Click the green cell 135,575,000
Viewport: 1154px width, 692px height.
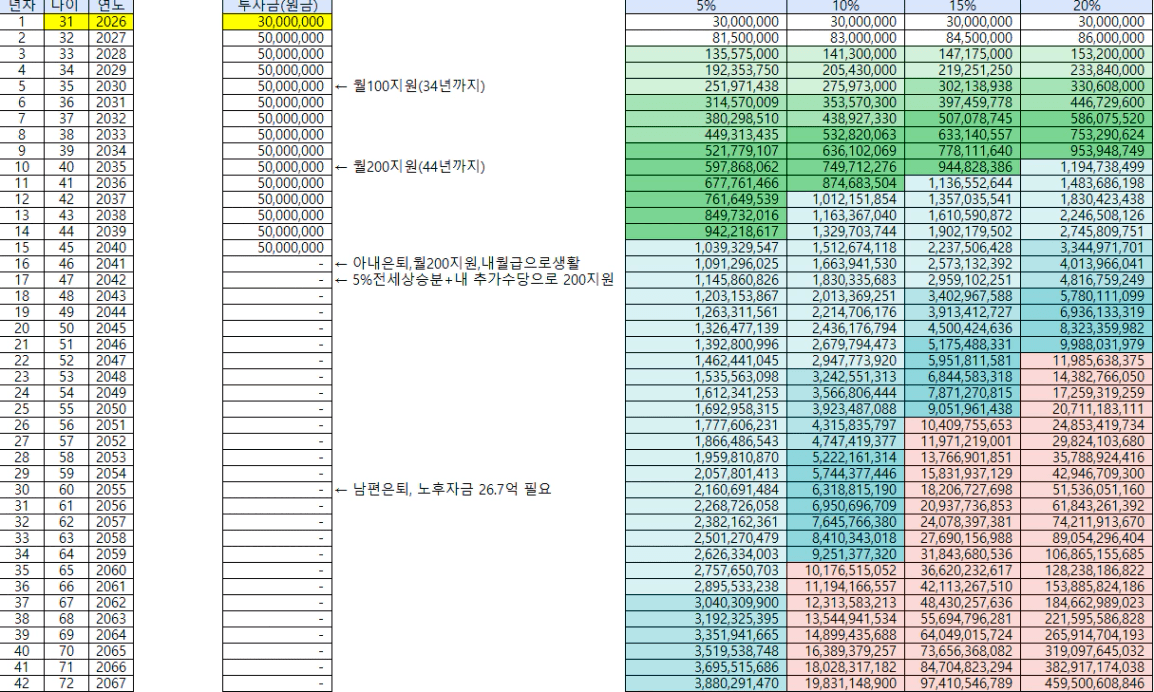coord(707,54)
